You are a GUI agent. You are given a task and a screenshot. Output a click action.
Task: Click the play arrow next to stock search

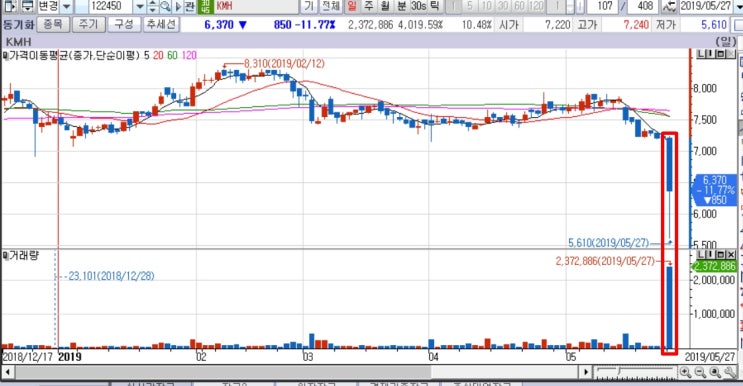tap(178, 6)
